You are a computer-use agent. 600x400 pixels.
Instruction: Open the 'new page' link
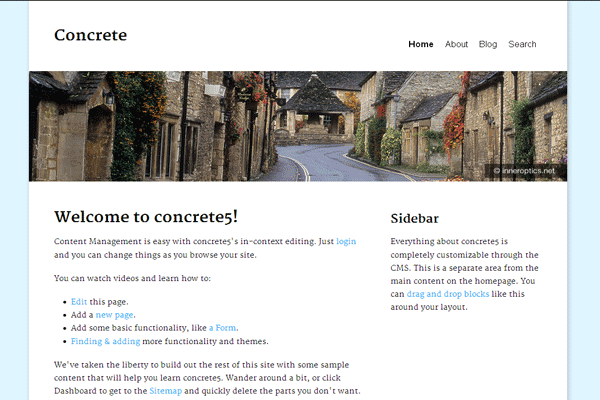tap(115, 314)
